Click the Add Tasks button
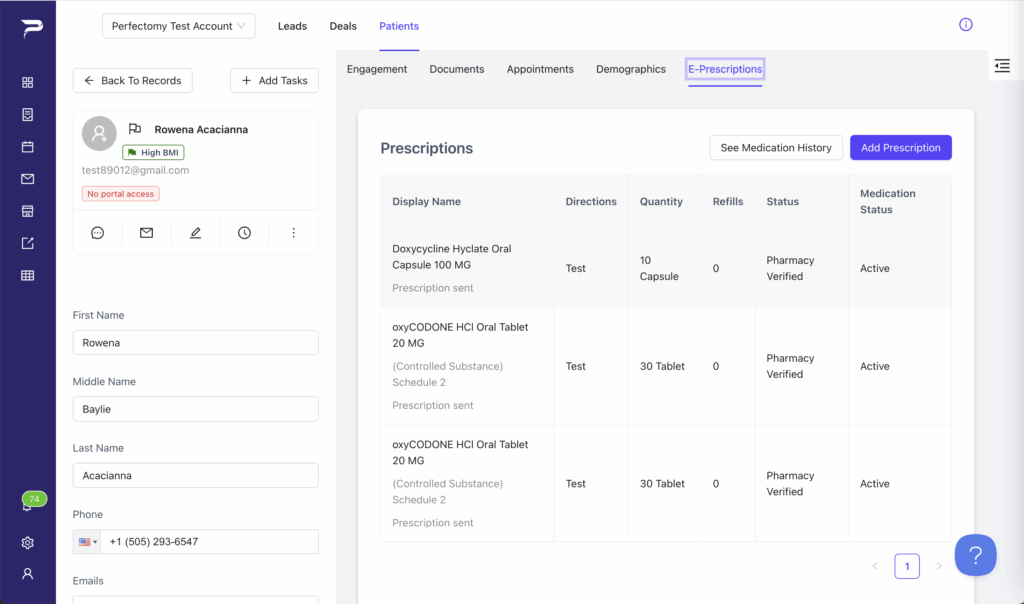The image size is (1024, 604). click(x=274, y=80)
